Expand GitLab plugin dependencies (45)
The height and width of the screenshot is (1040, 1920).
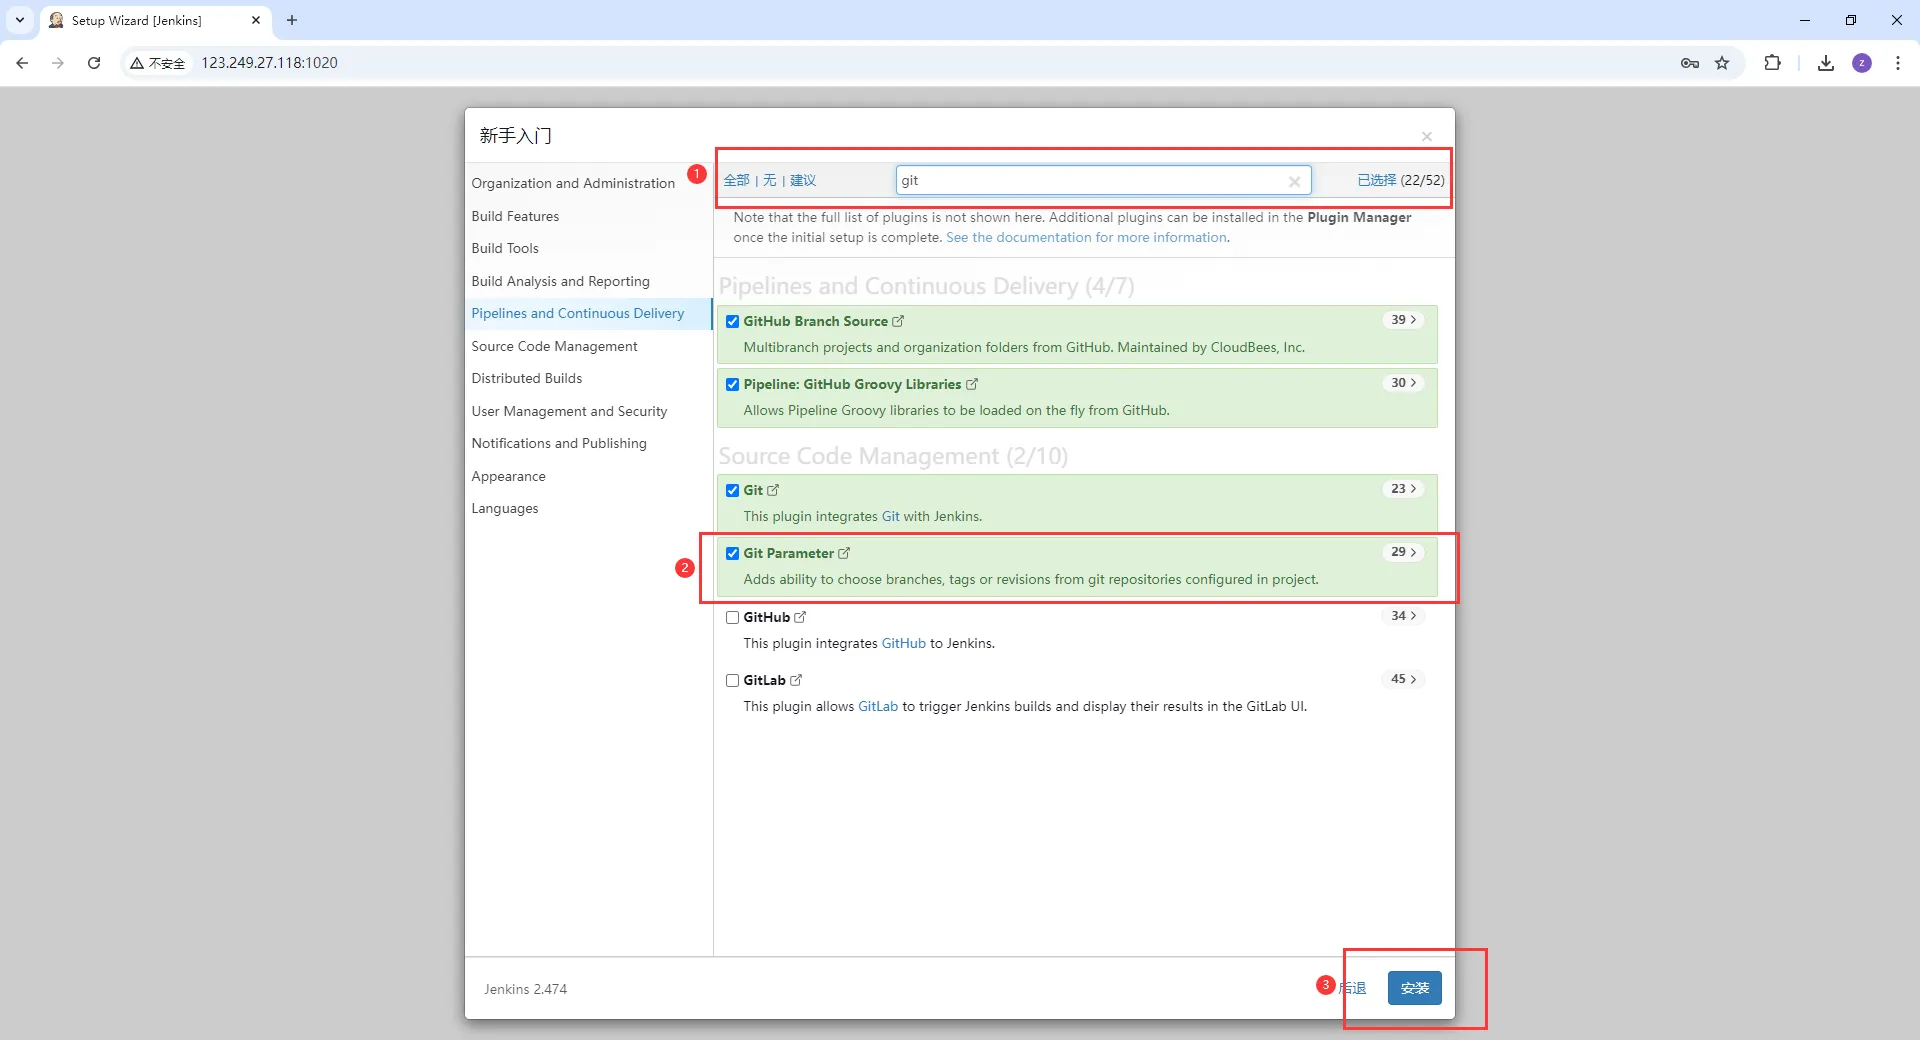[x=1404, y=679]
